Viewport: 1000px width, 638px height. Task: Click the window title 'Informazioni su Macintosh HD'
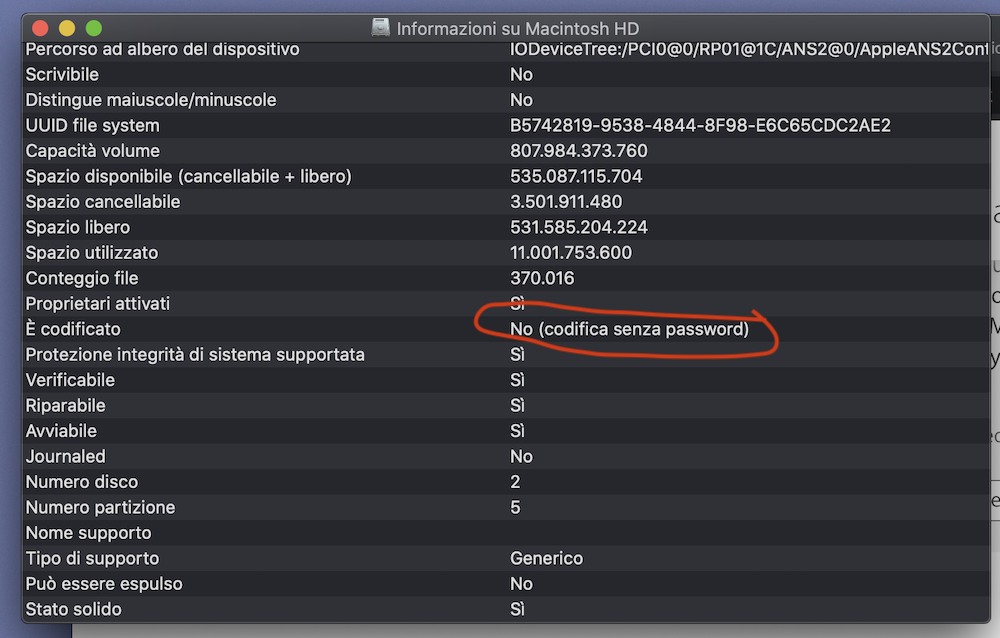tap(517, 28)
